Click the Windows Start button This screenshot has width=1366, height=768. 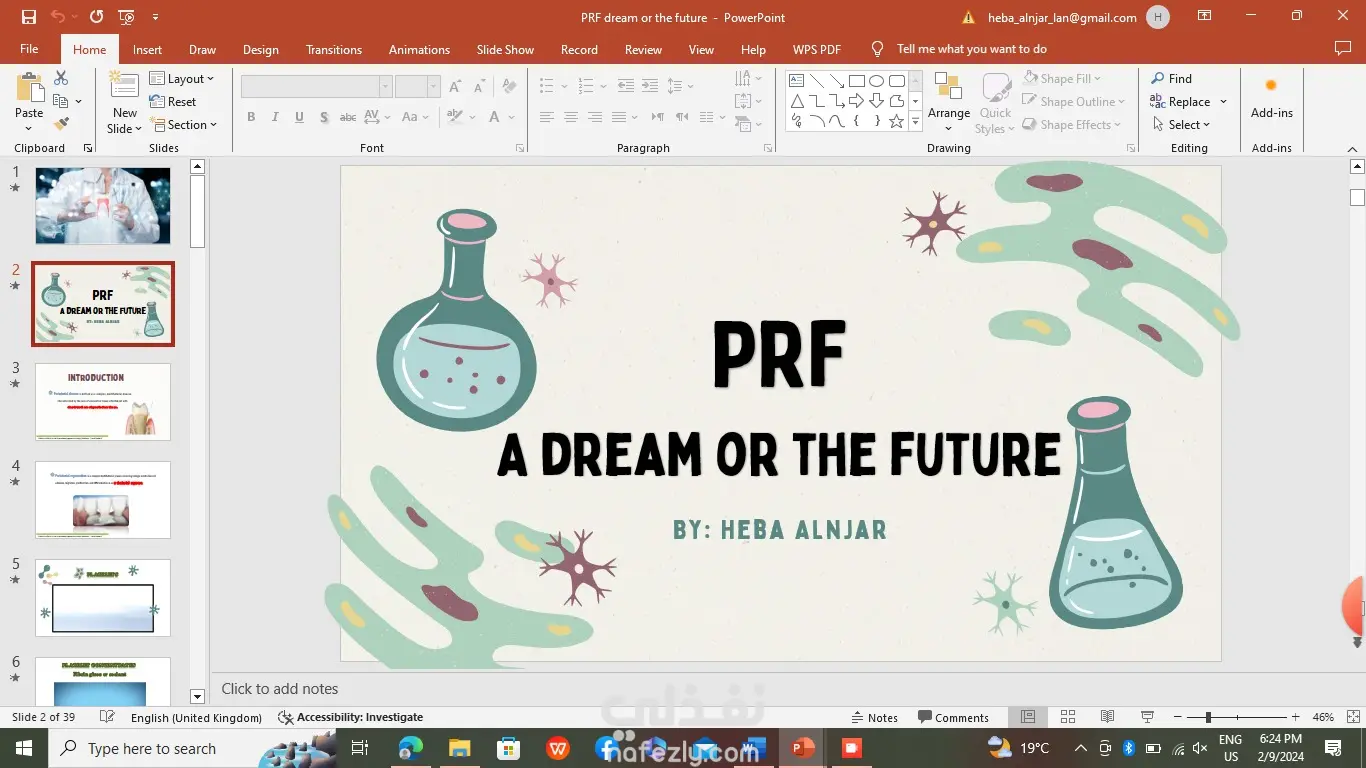pos(22,748)
